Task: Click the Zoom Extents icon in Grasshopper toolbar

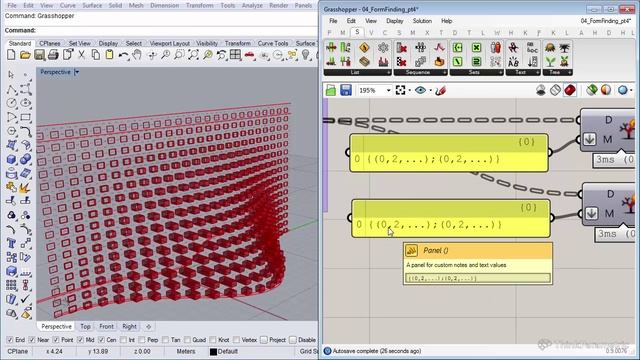Action: [x=400, y=90]
